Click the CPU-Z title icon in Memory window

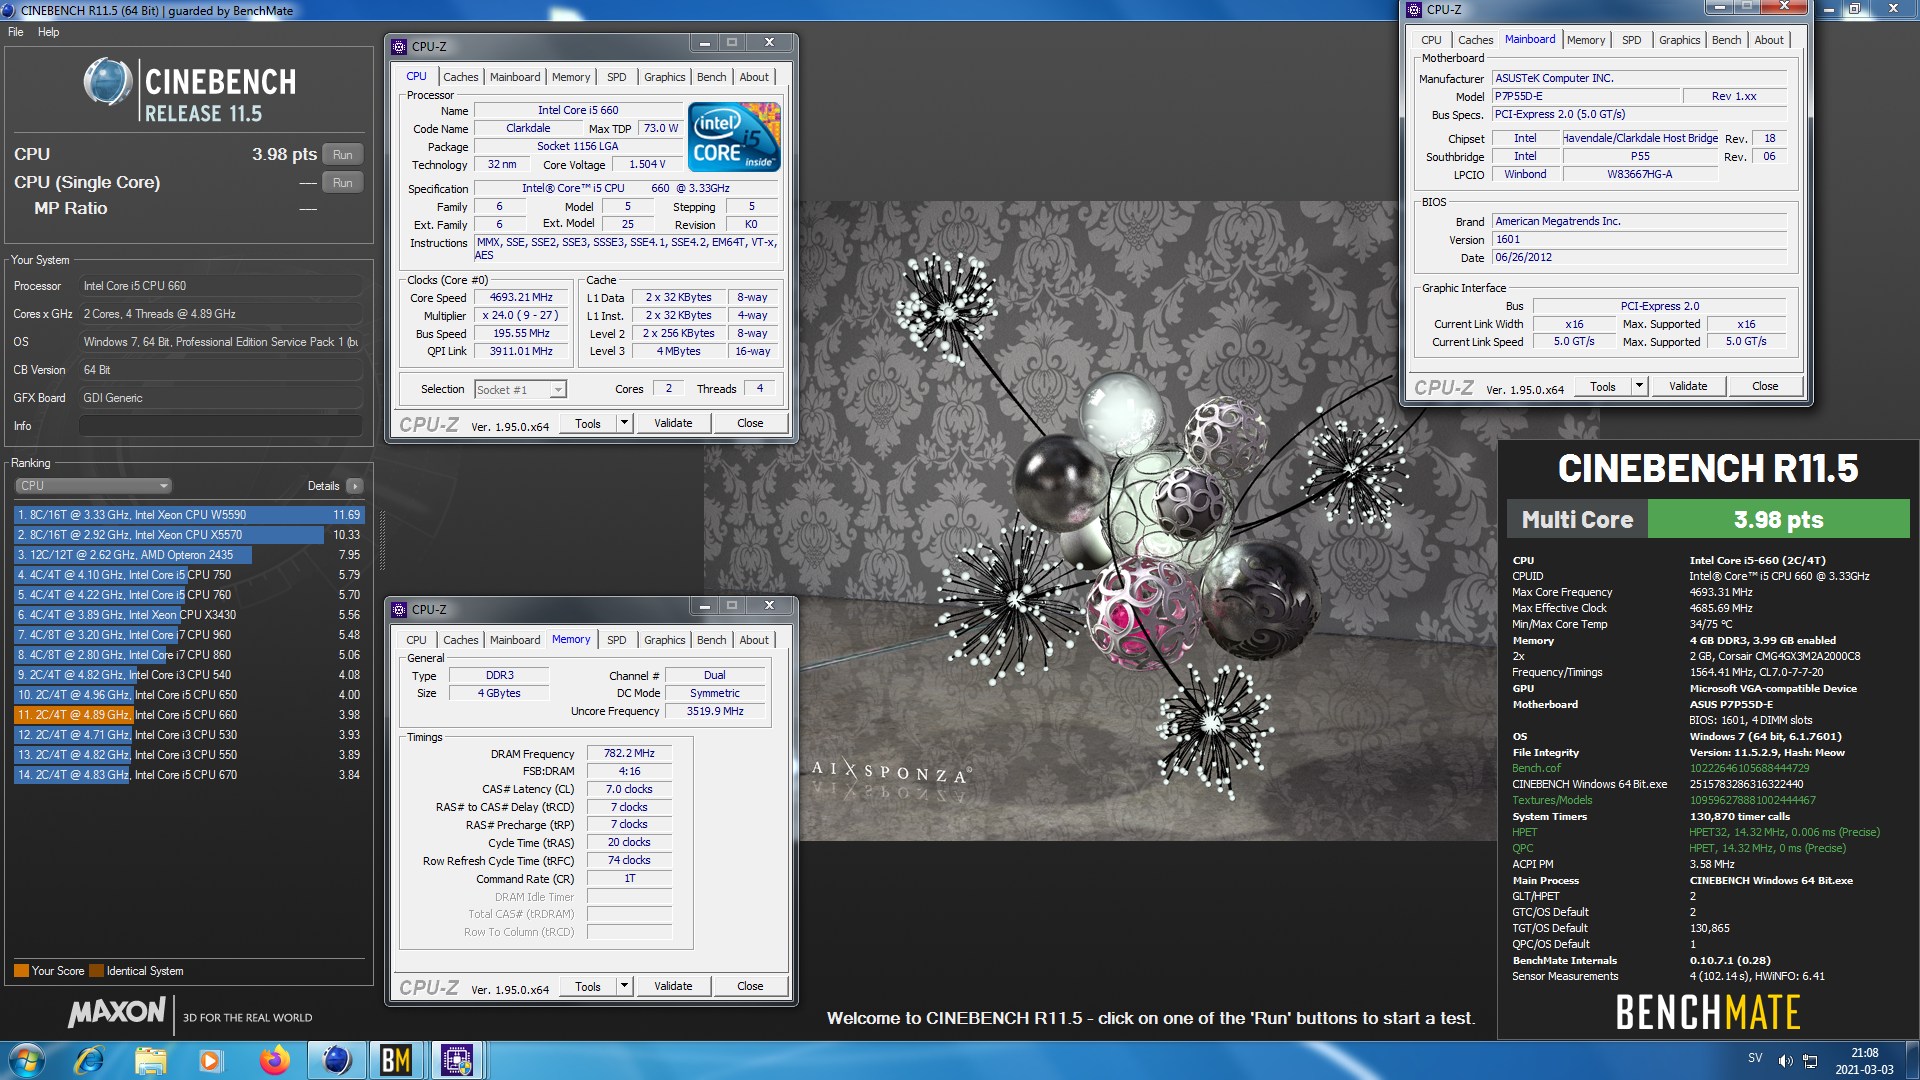(x=399, y=609)
